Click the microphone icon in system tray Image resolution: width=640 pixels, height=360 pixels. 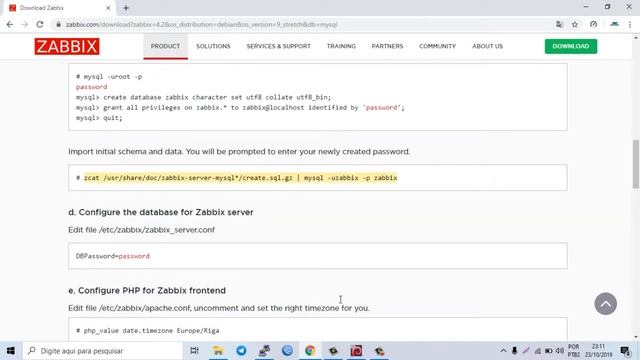pyautogui.click(x=514, y=351)
